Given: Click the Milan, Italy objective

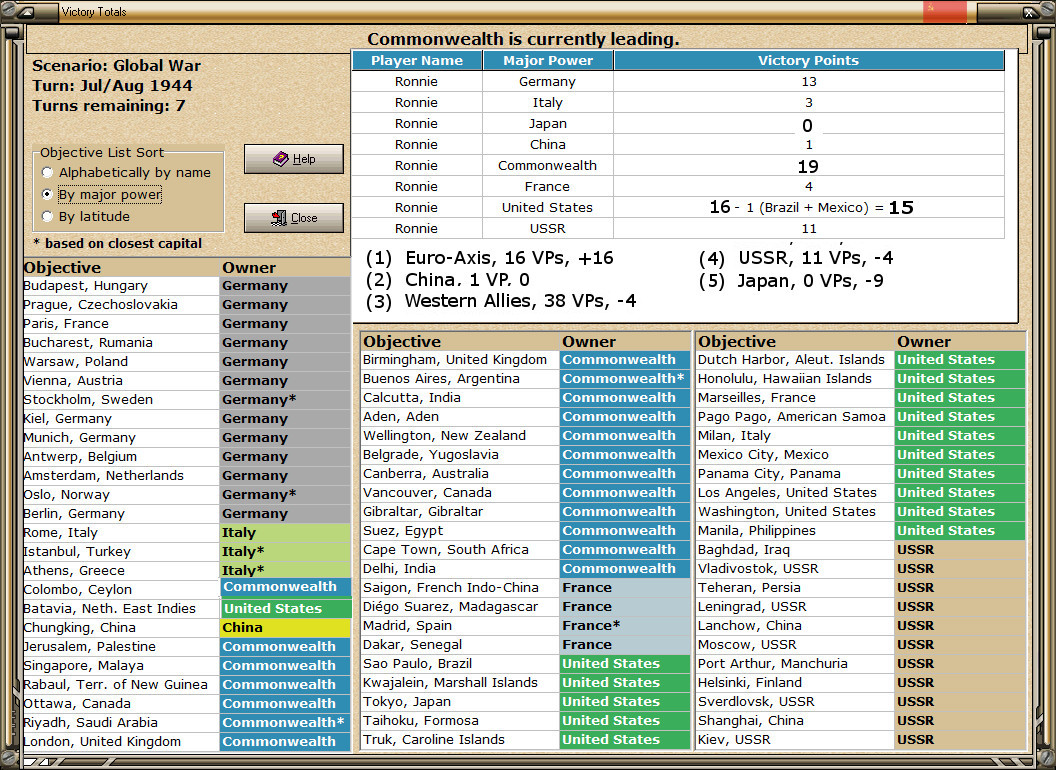Looking at the screenshot, I should pyautogui.click(x=734, y=436).
